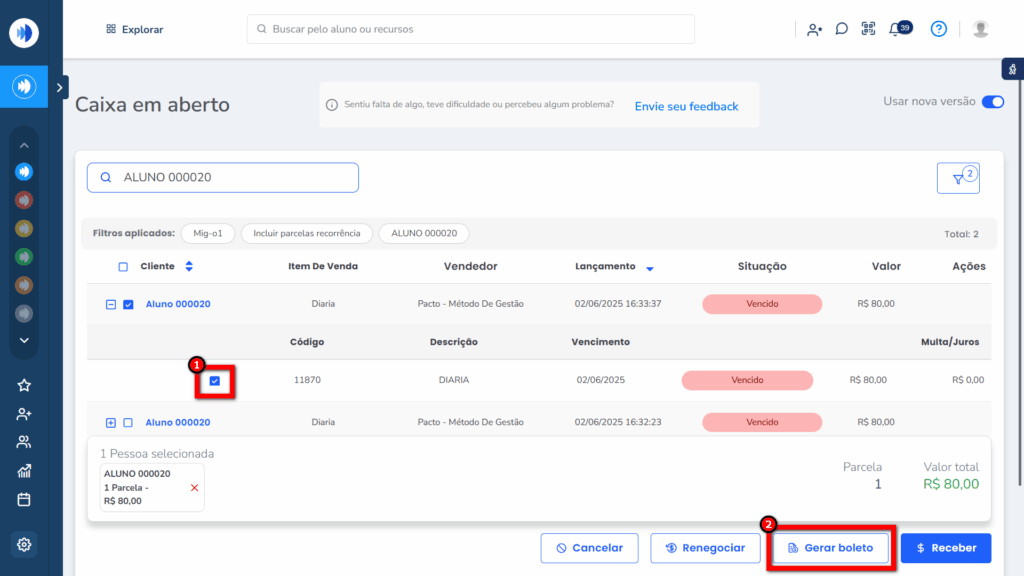Open the Explorar menu

pos(134,29)
